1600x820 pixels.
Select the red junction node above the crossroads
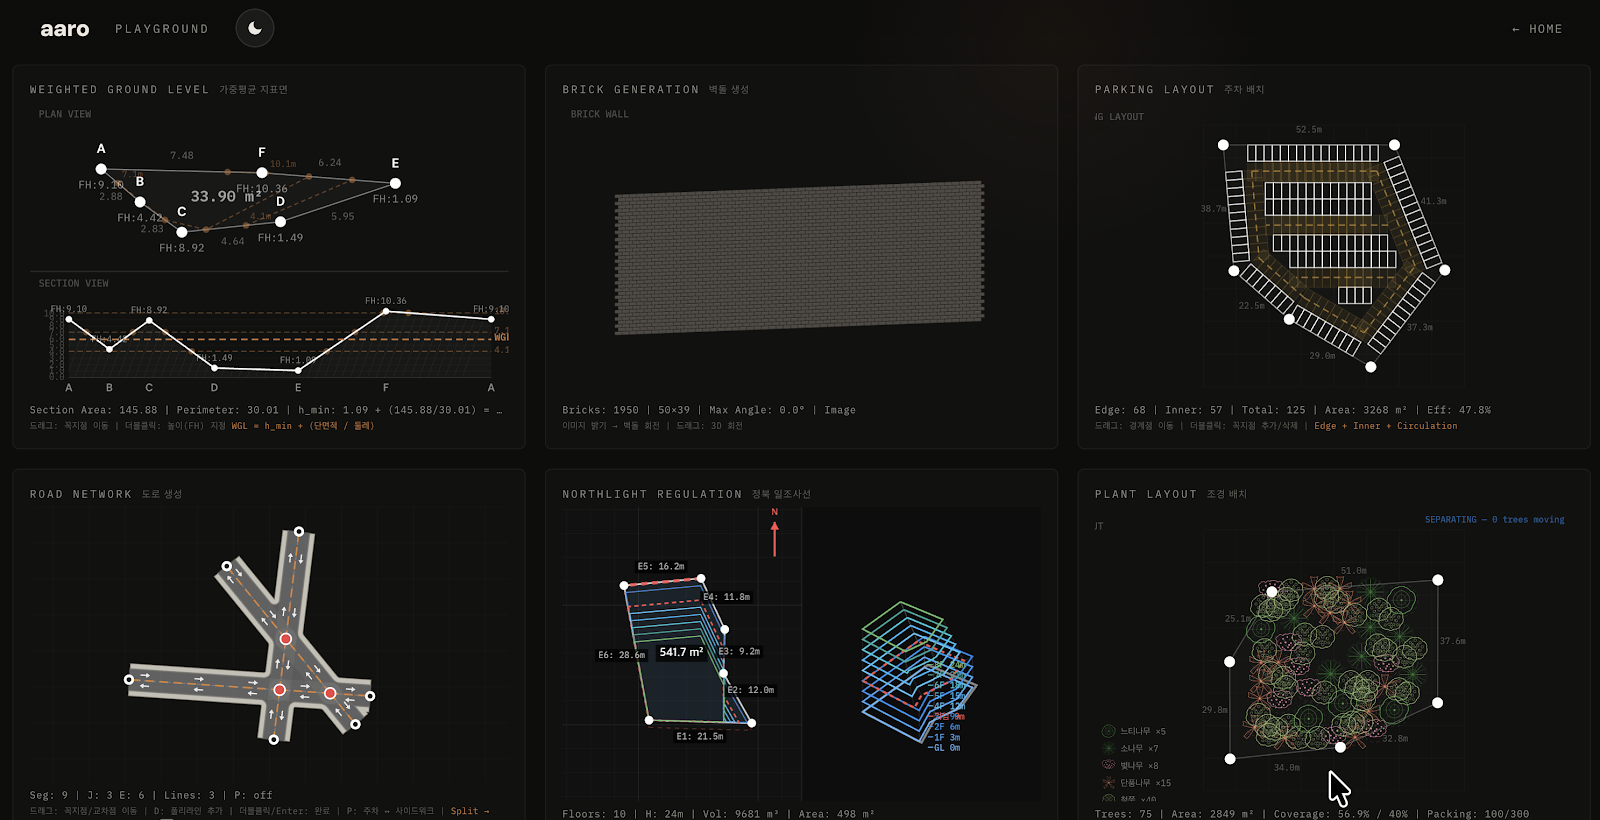286,638
